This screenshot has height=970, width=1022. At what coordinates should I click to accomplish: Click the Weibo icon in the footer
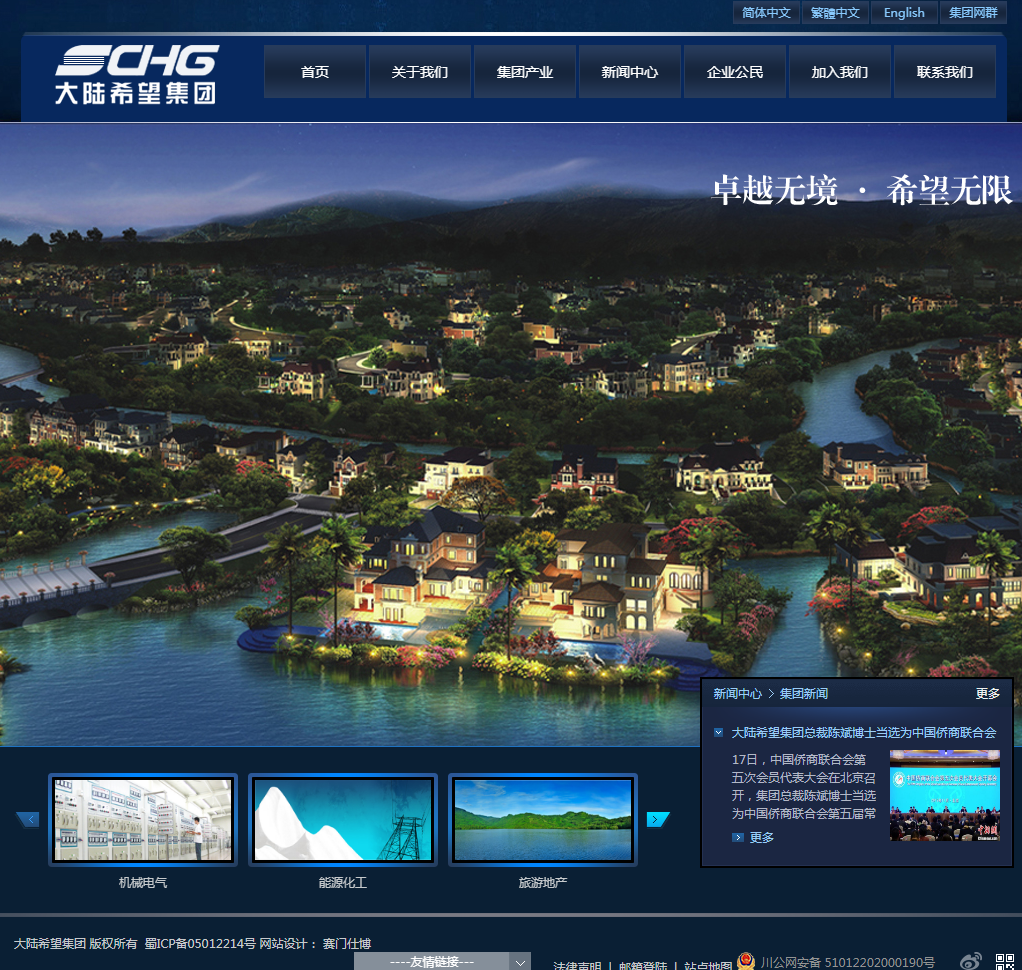pos(970,961)
